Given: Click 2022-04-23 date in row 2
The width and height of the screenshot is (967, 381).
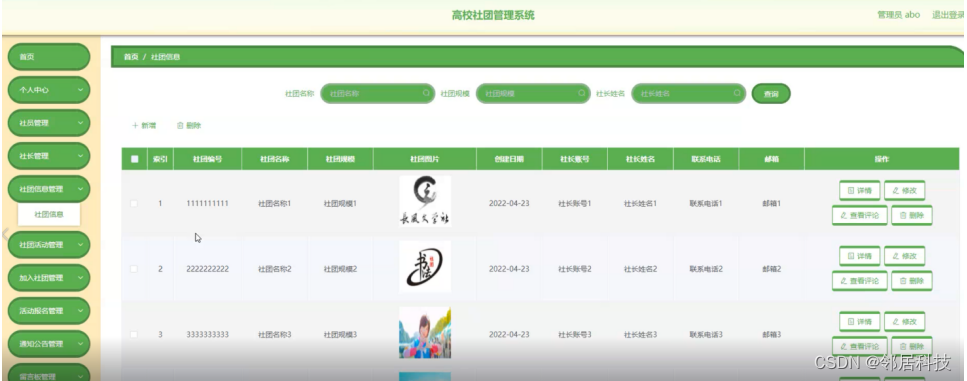Looking at the screenshot, I should coord(509,269).
